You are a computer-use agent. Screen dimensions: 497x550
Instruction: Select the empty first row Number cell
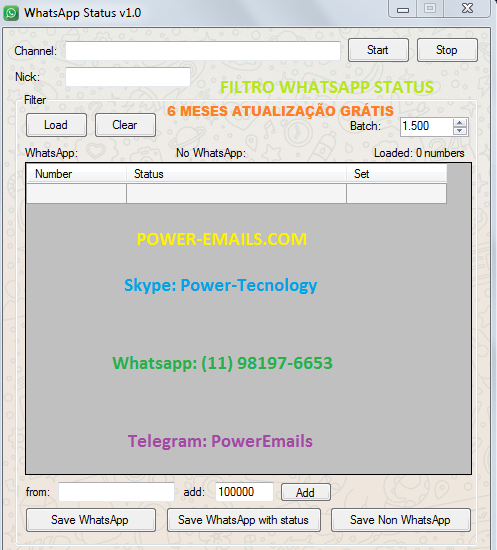[76, 193]
